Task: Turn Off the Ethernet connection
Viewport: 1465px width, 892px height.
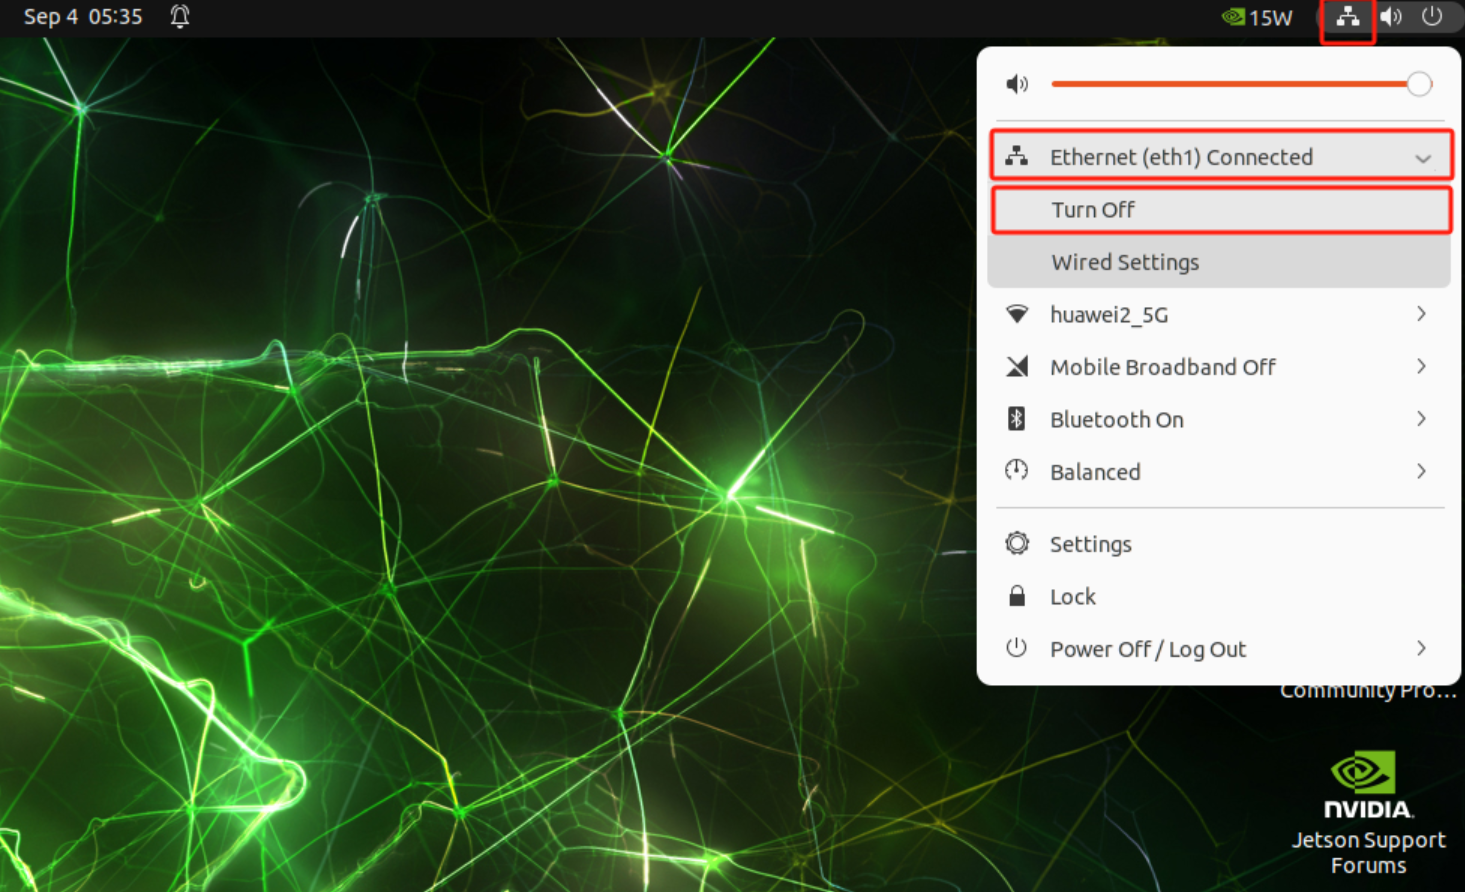Action: (x=1093, y=210)
